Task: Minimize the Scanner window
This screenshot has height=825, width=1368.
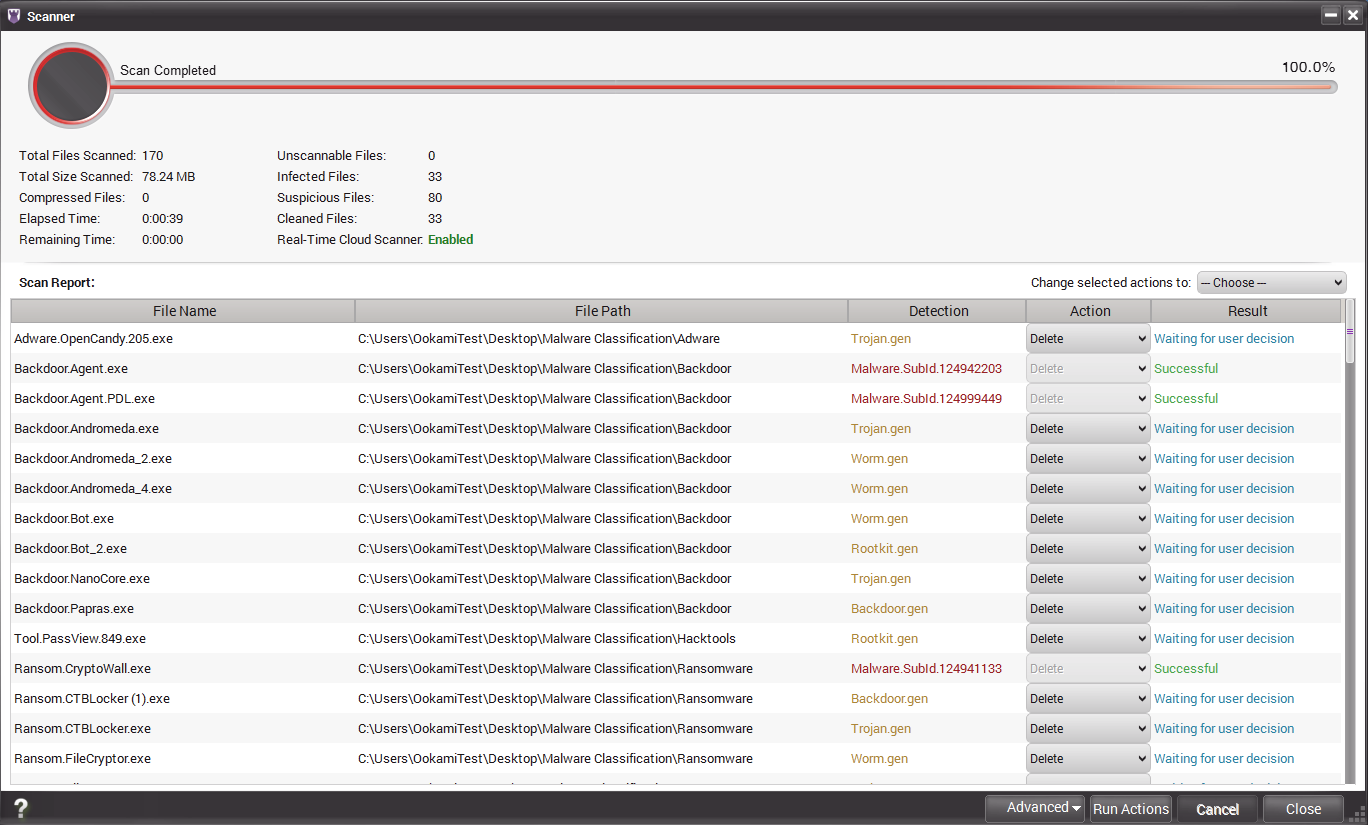Action: pos(1331,15)
